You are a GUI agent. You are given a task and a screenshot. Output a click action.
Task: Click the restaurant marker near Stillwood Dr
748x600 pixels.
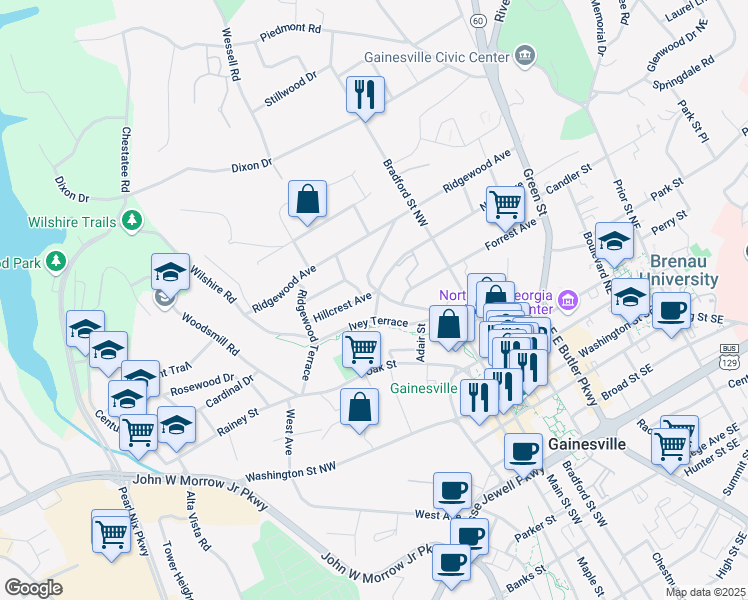(x=364, y=96)
